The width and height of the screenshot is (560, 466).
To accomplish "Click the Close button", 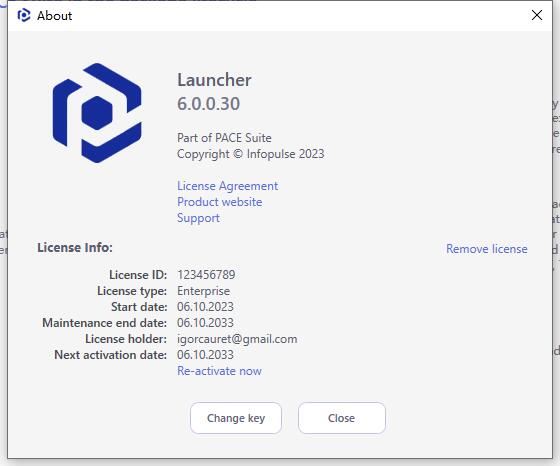I will point(342,418).
